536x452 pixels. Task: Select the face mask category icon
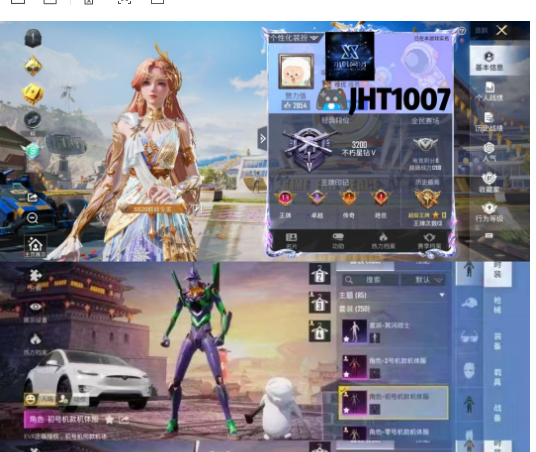click(469, 370)
